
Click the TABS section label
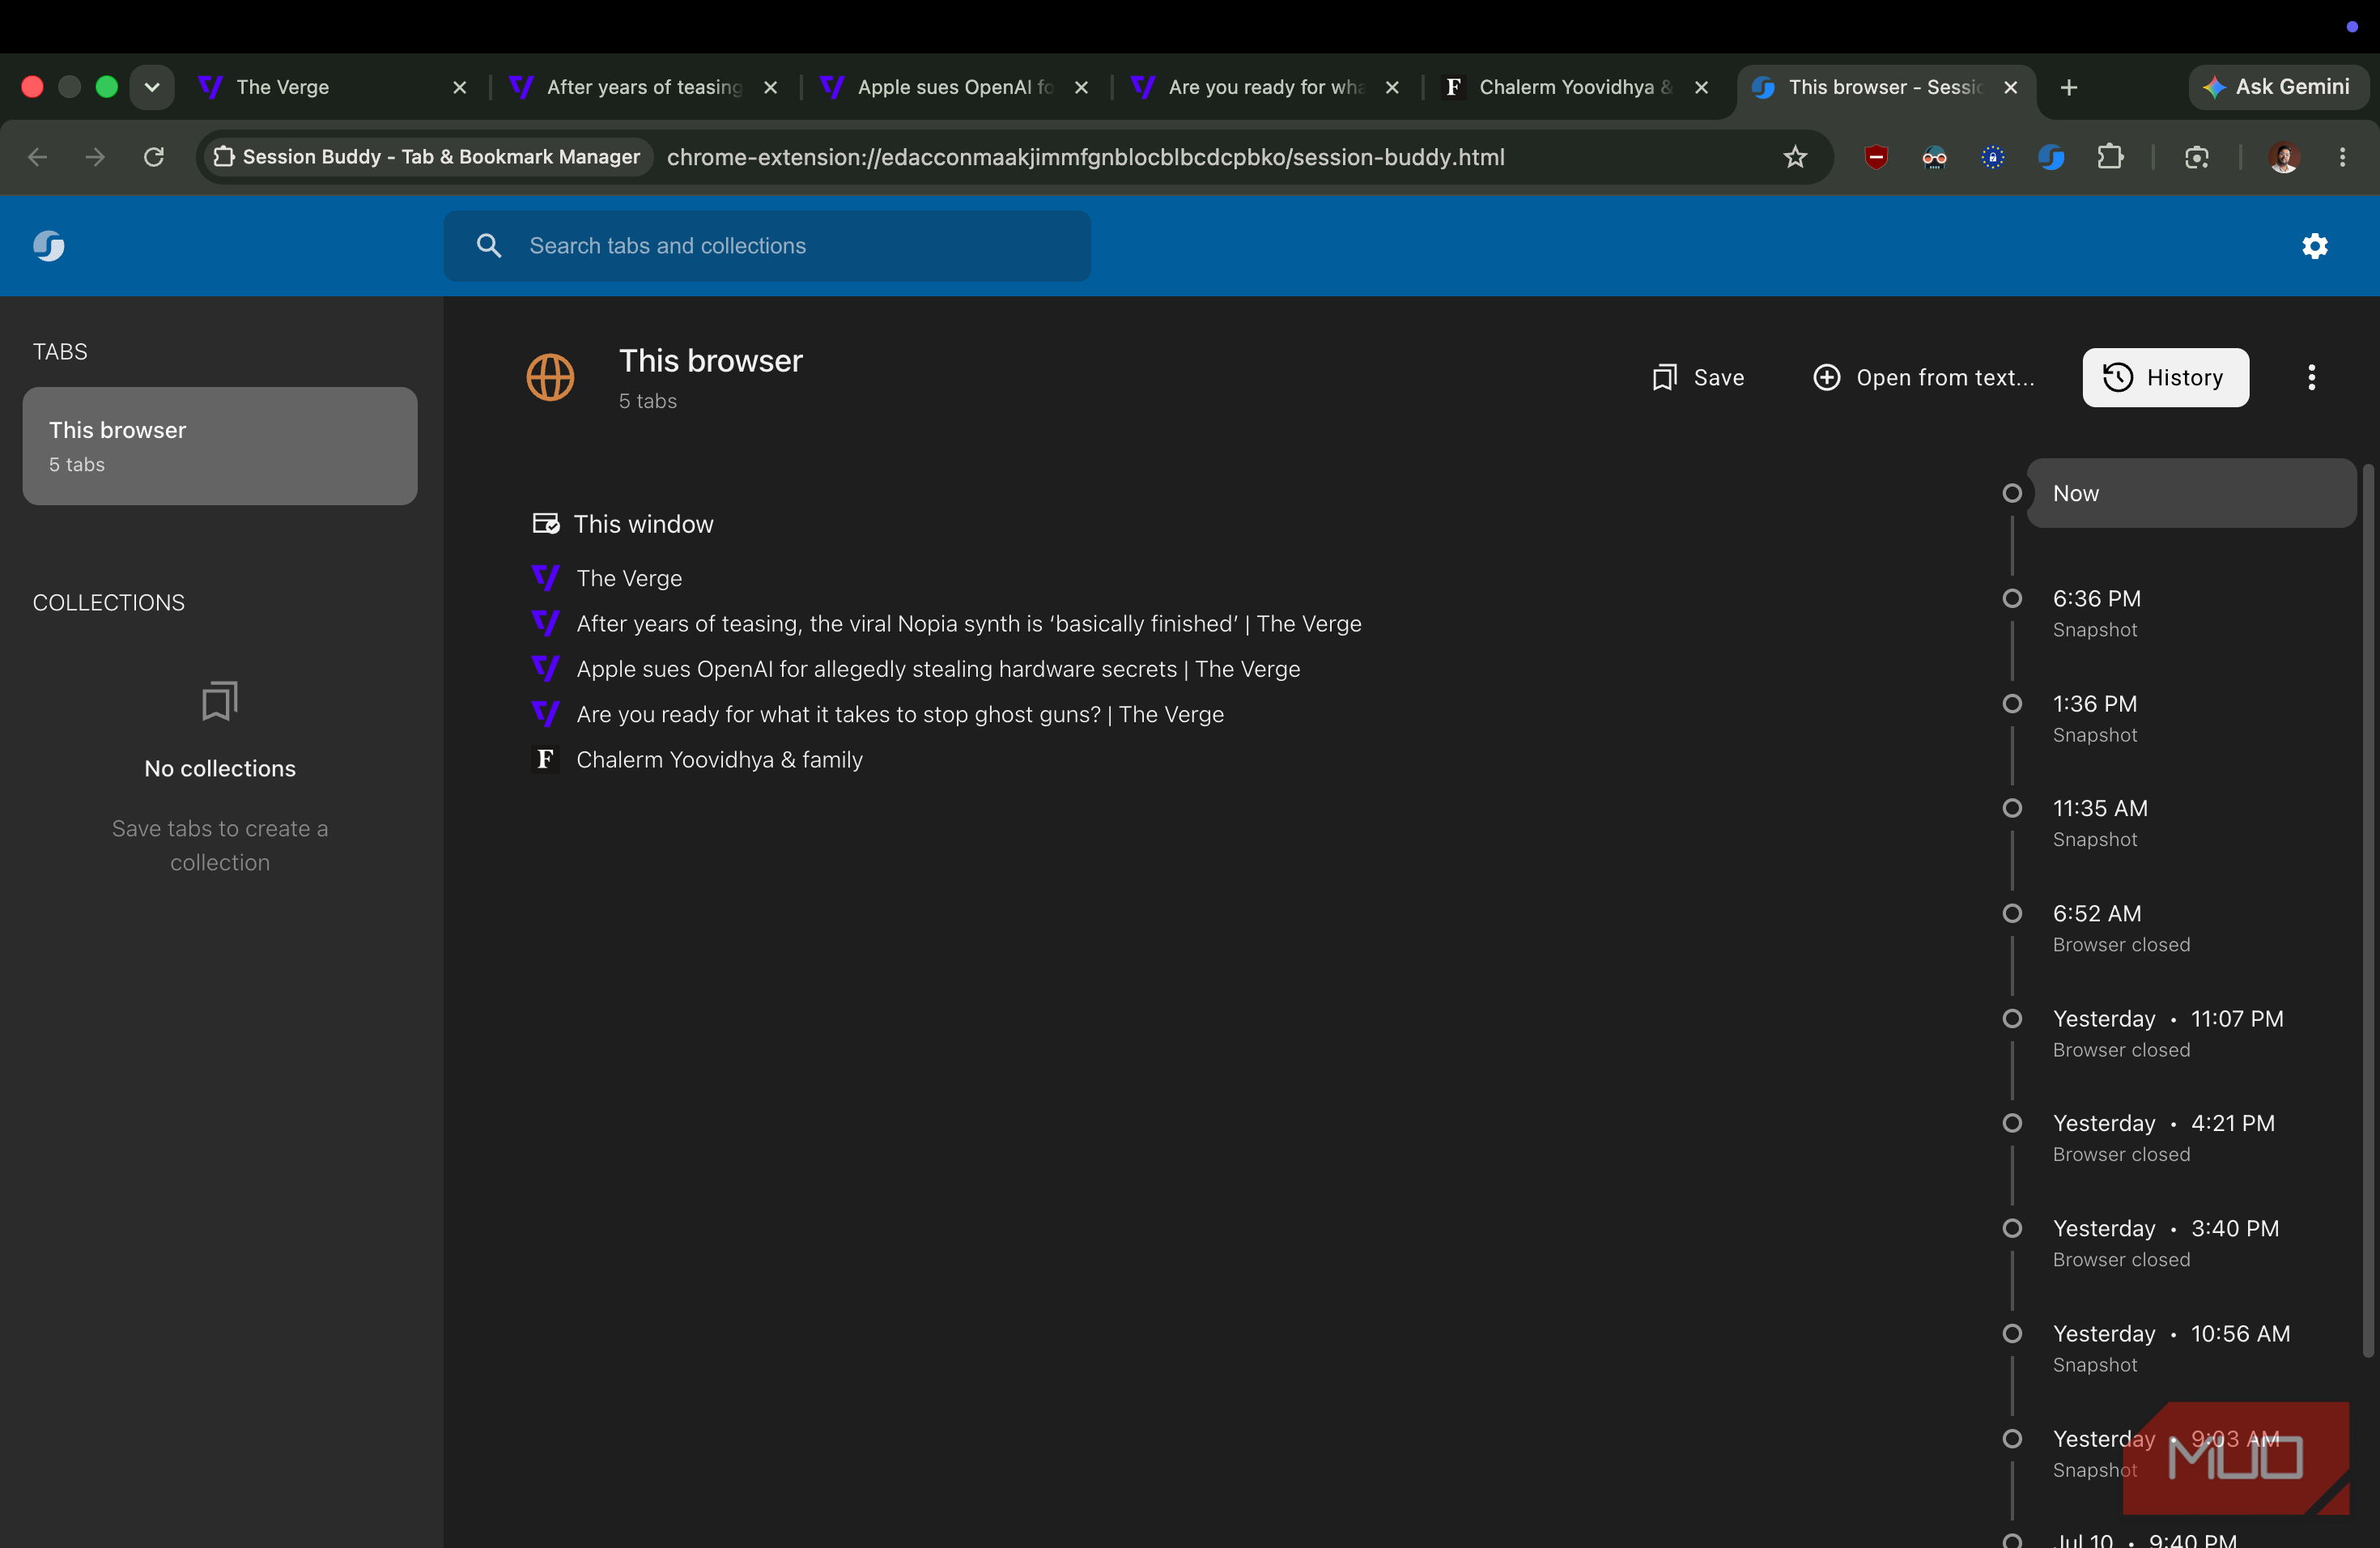(60, 351)
